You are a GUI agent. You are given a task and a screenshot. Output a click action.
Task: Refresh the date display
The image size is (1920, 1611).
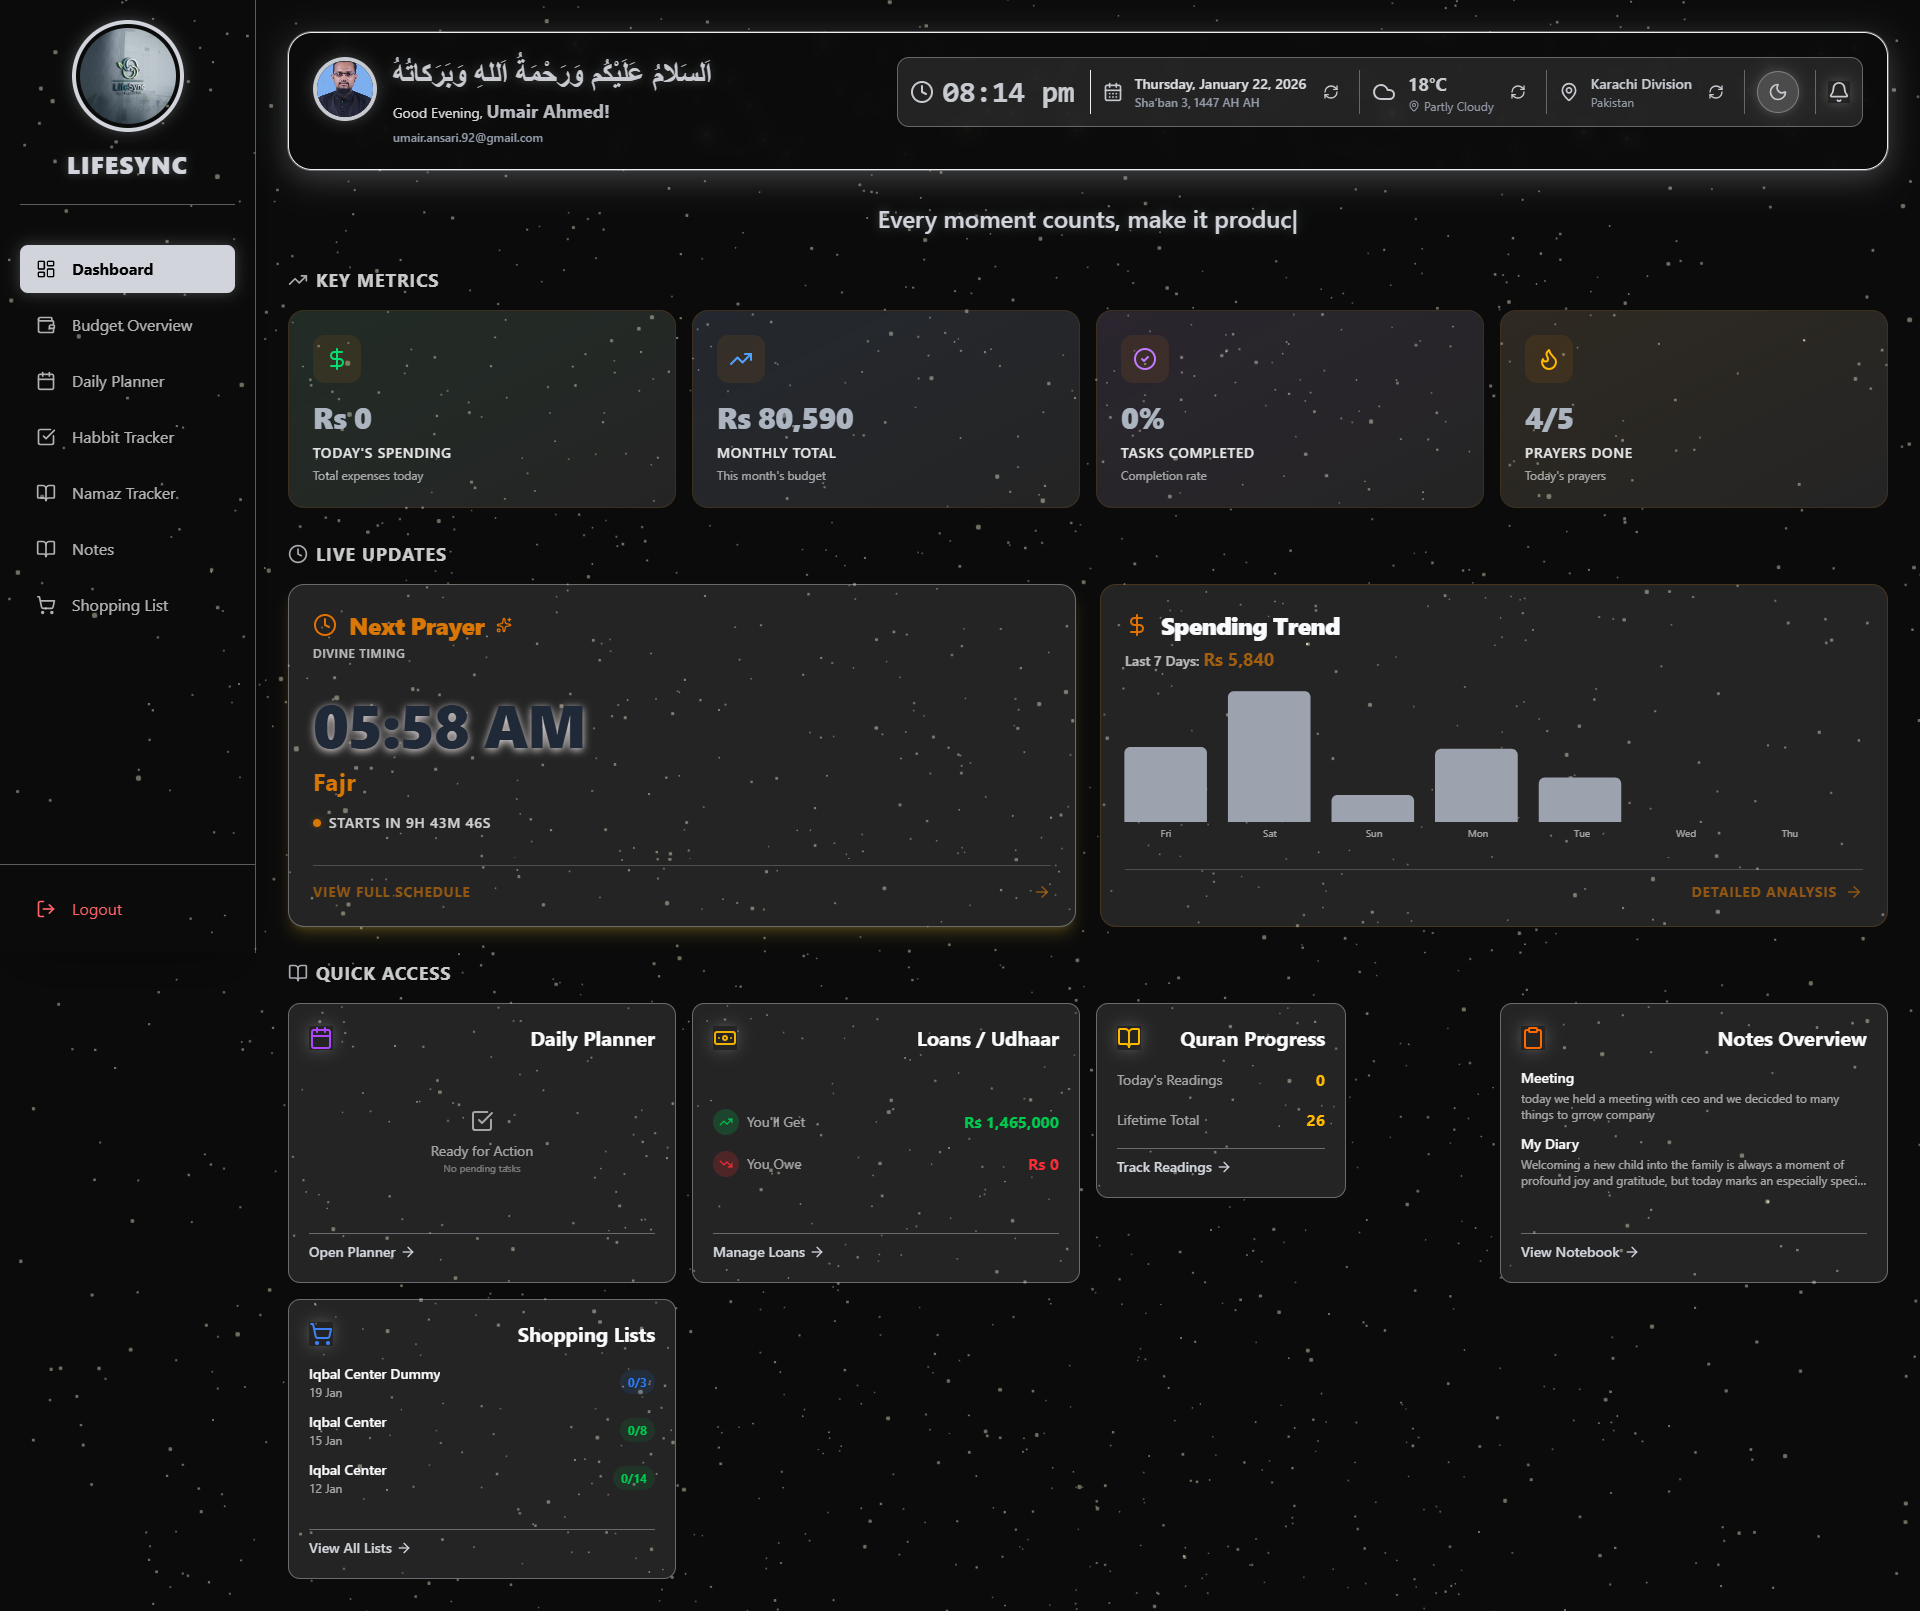1331,92
